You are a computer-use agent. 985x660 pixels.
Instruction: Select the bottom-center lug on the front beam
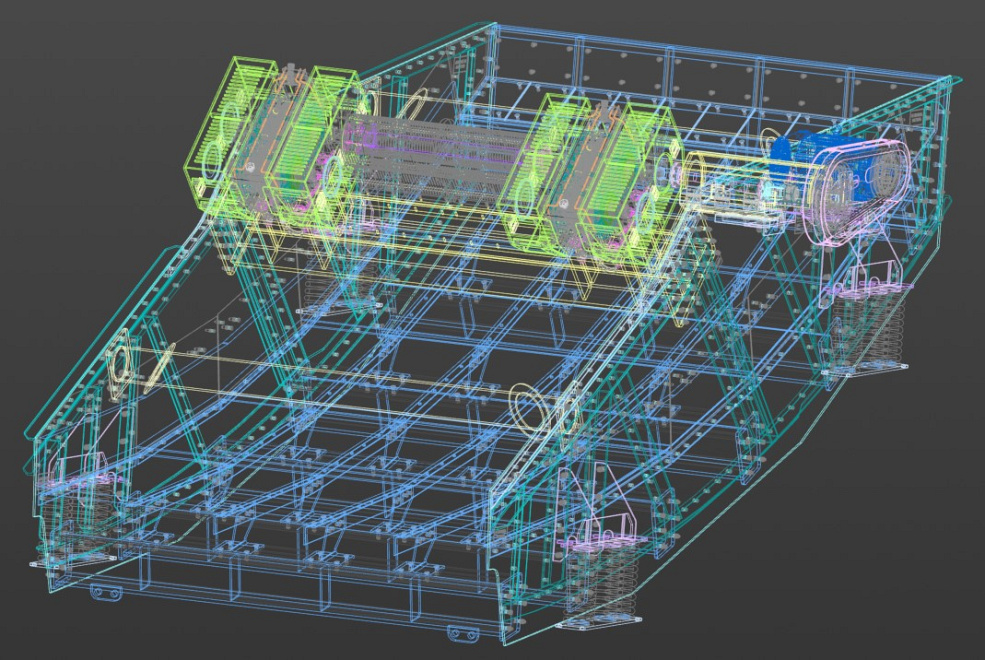point(461,632)
